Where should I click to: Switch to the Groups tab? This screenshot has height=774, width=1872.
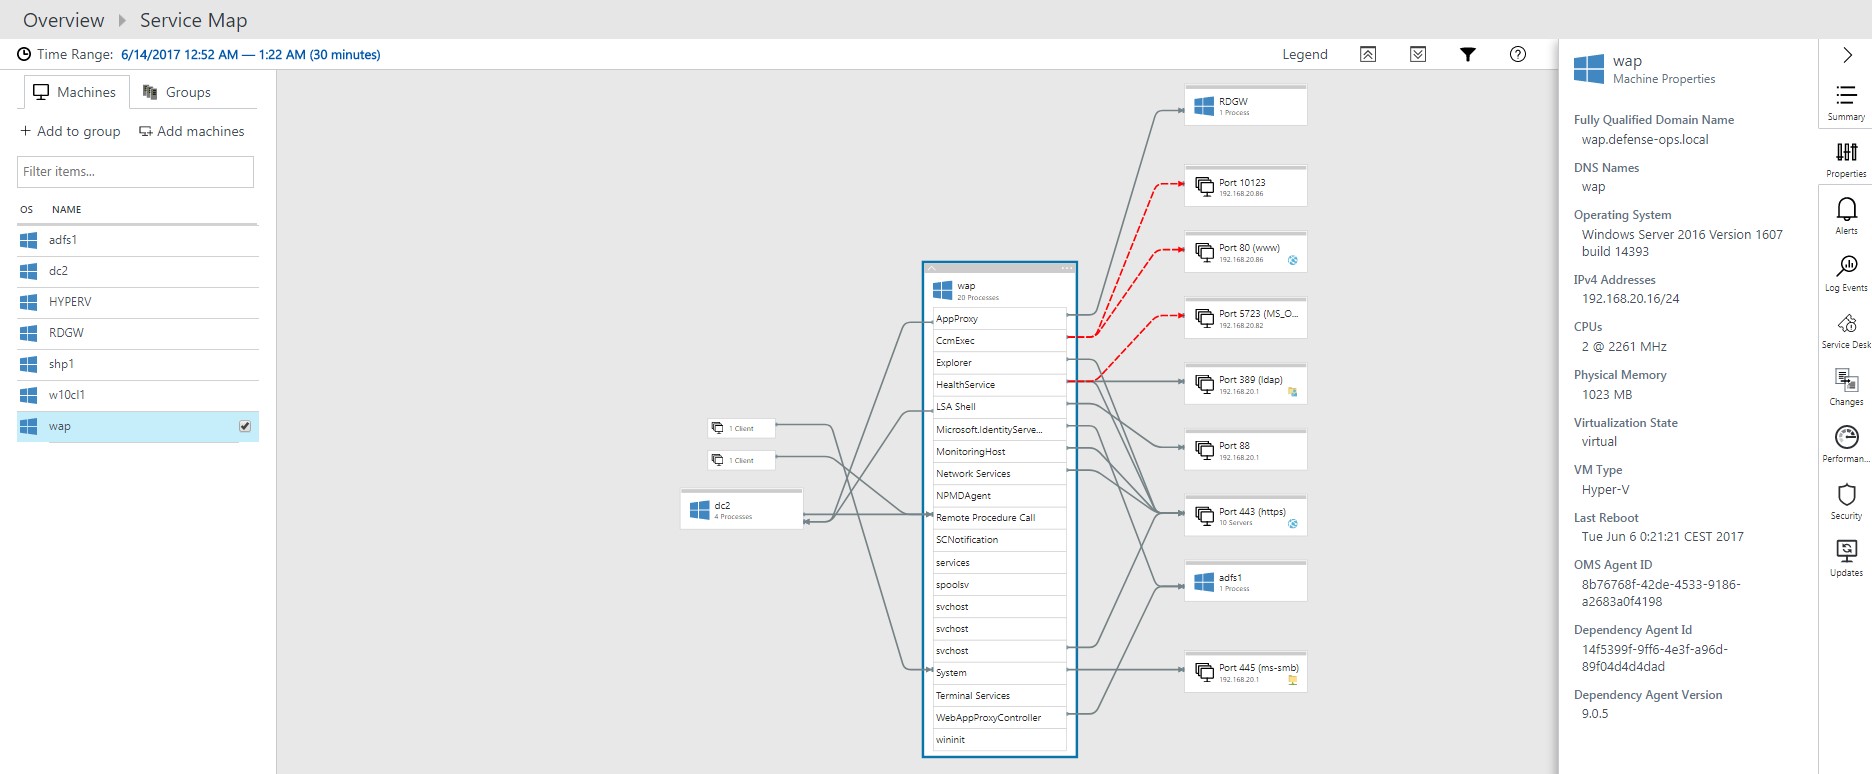point(177,92)
